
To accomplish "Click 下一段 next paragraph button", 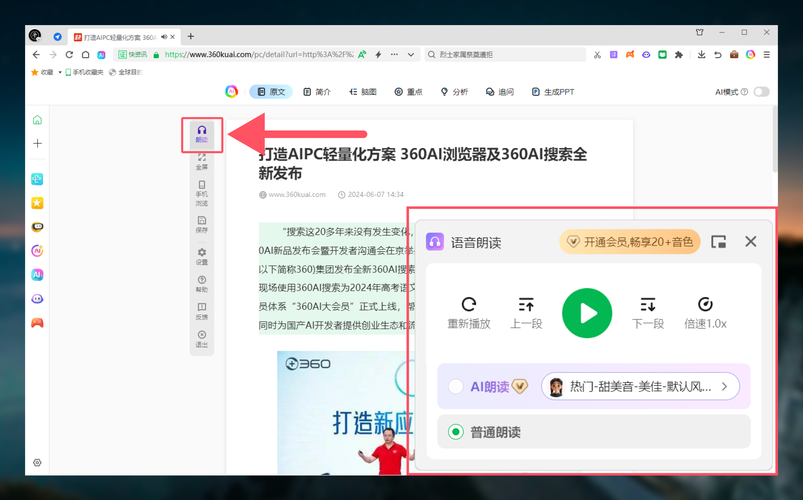I will pos(648,313).
